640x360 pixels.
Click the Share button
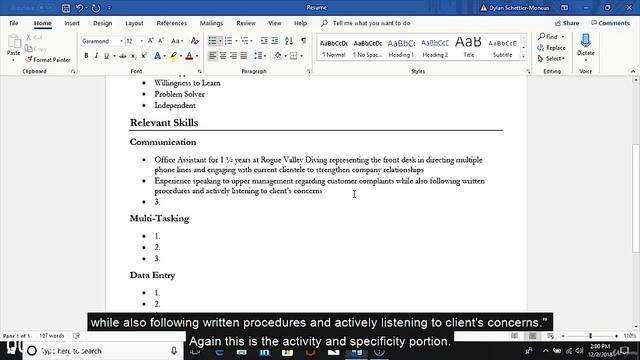coord(567,23)
